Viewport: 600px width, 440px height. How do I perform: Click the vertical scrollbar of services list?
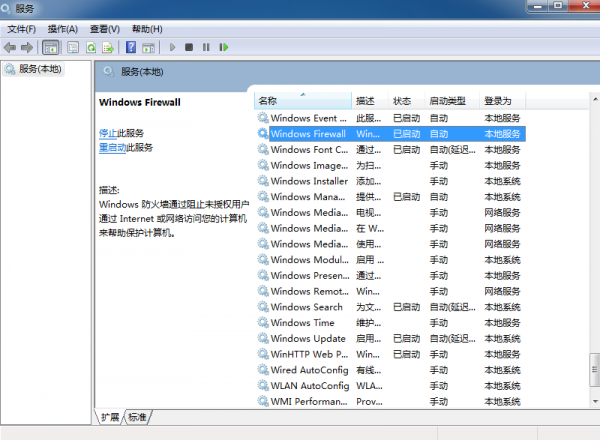click(594, 250)
